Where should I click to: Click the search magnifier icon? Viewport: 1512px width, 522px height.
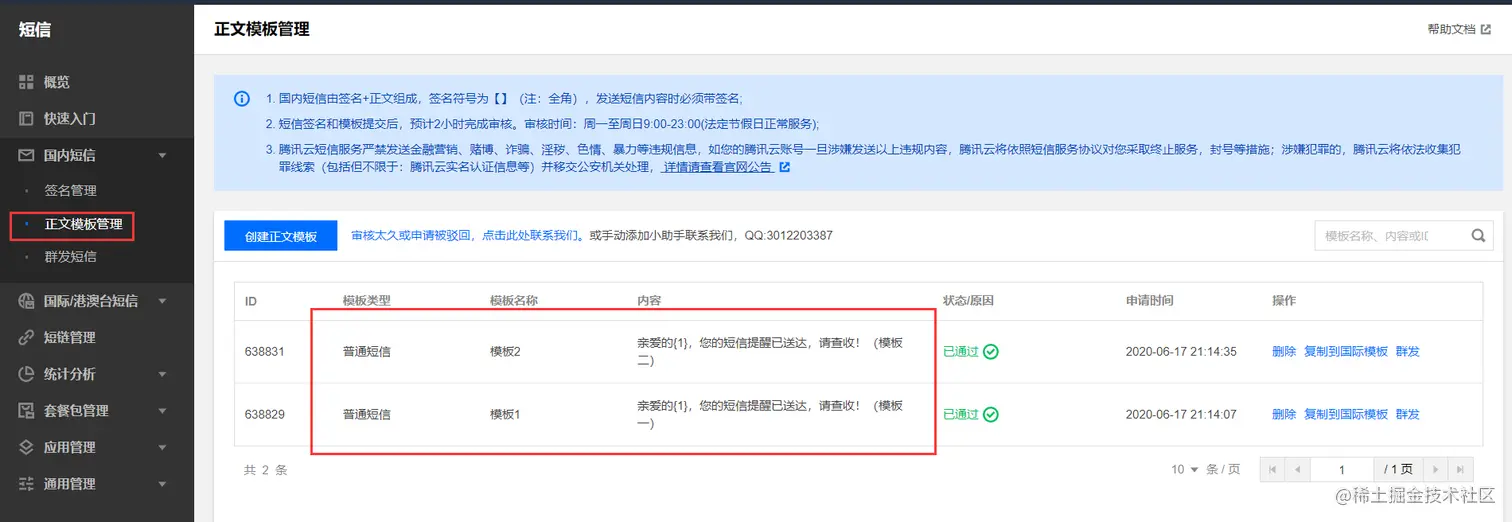click(1478, 236)
